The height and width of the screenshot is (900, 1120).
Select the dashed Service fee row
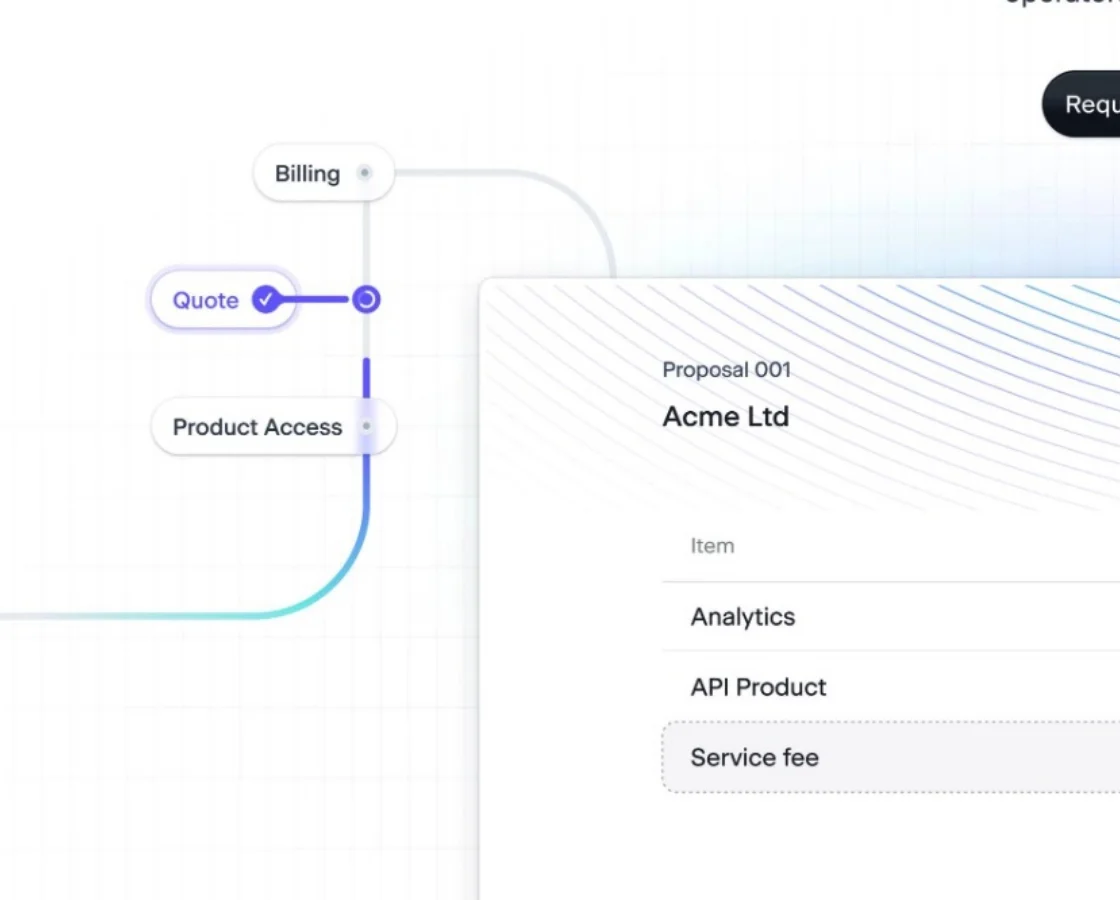click(891, 757)
